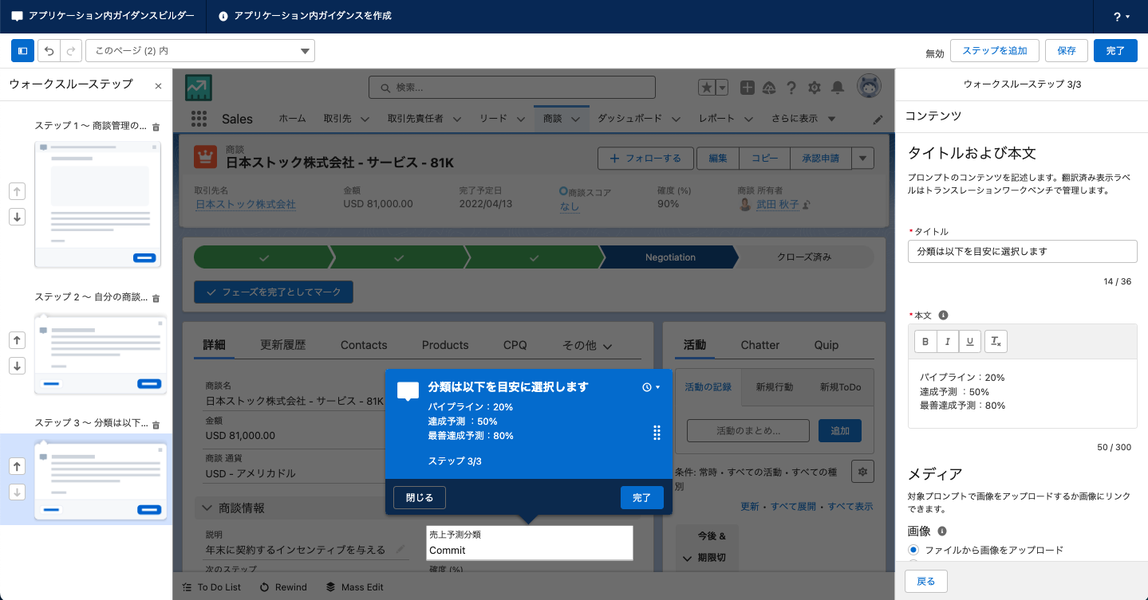Image resolution: width=1148 pixels, height=600 pixels.
Task: Apply bold formatting in body editor
Action: click(925, 341)
